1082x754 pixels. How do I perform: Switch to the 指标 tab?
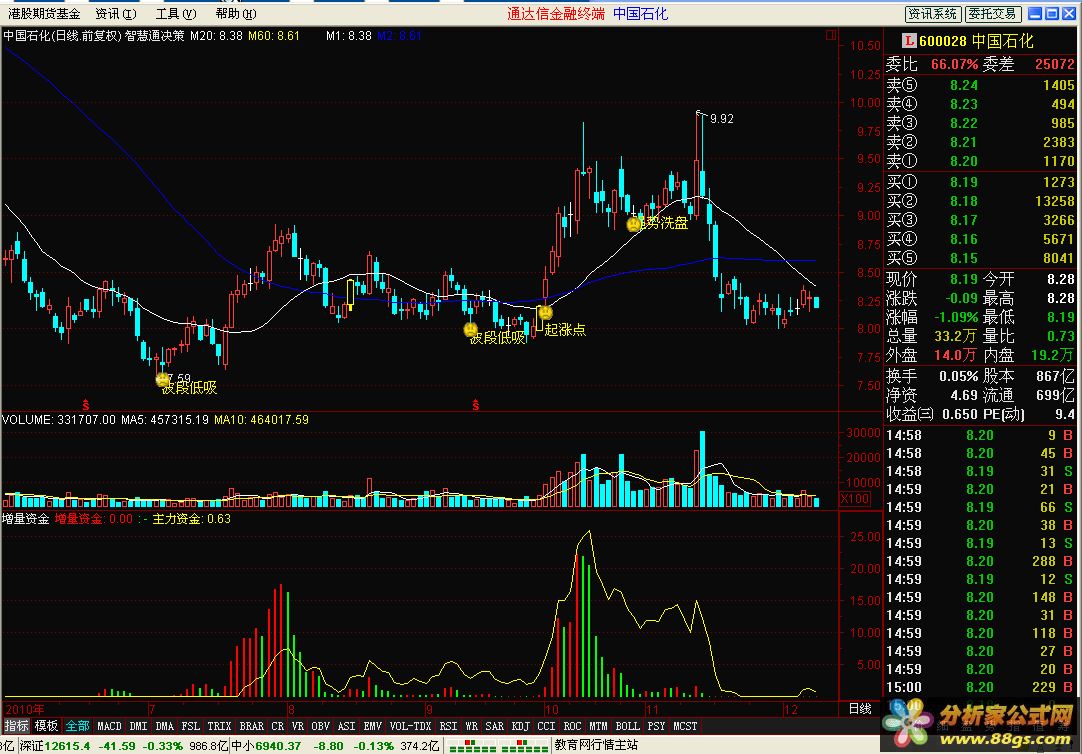tap(17, 726)
